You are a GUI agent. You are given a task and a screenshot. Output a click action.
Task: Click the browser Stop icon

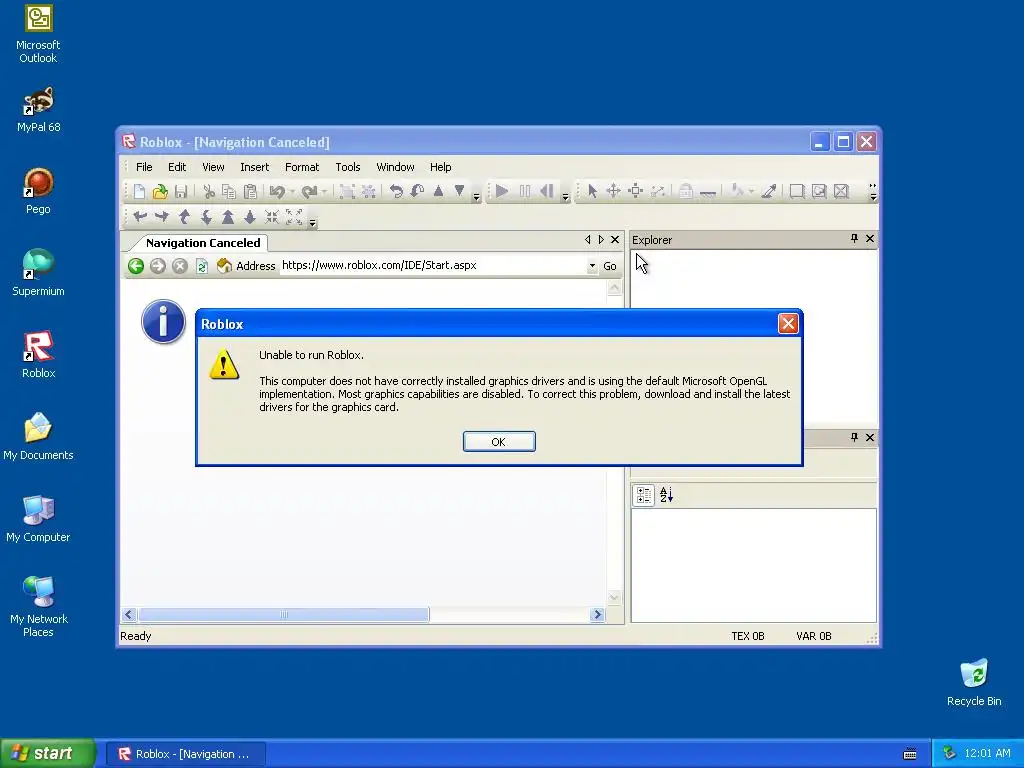180,266
